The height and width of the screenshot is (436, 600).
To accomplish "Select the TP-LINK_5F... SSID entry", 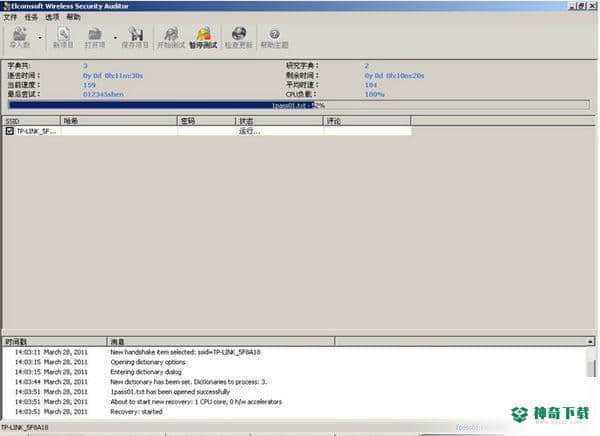I will [36, 131].
